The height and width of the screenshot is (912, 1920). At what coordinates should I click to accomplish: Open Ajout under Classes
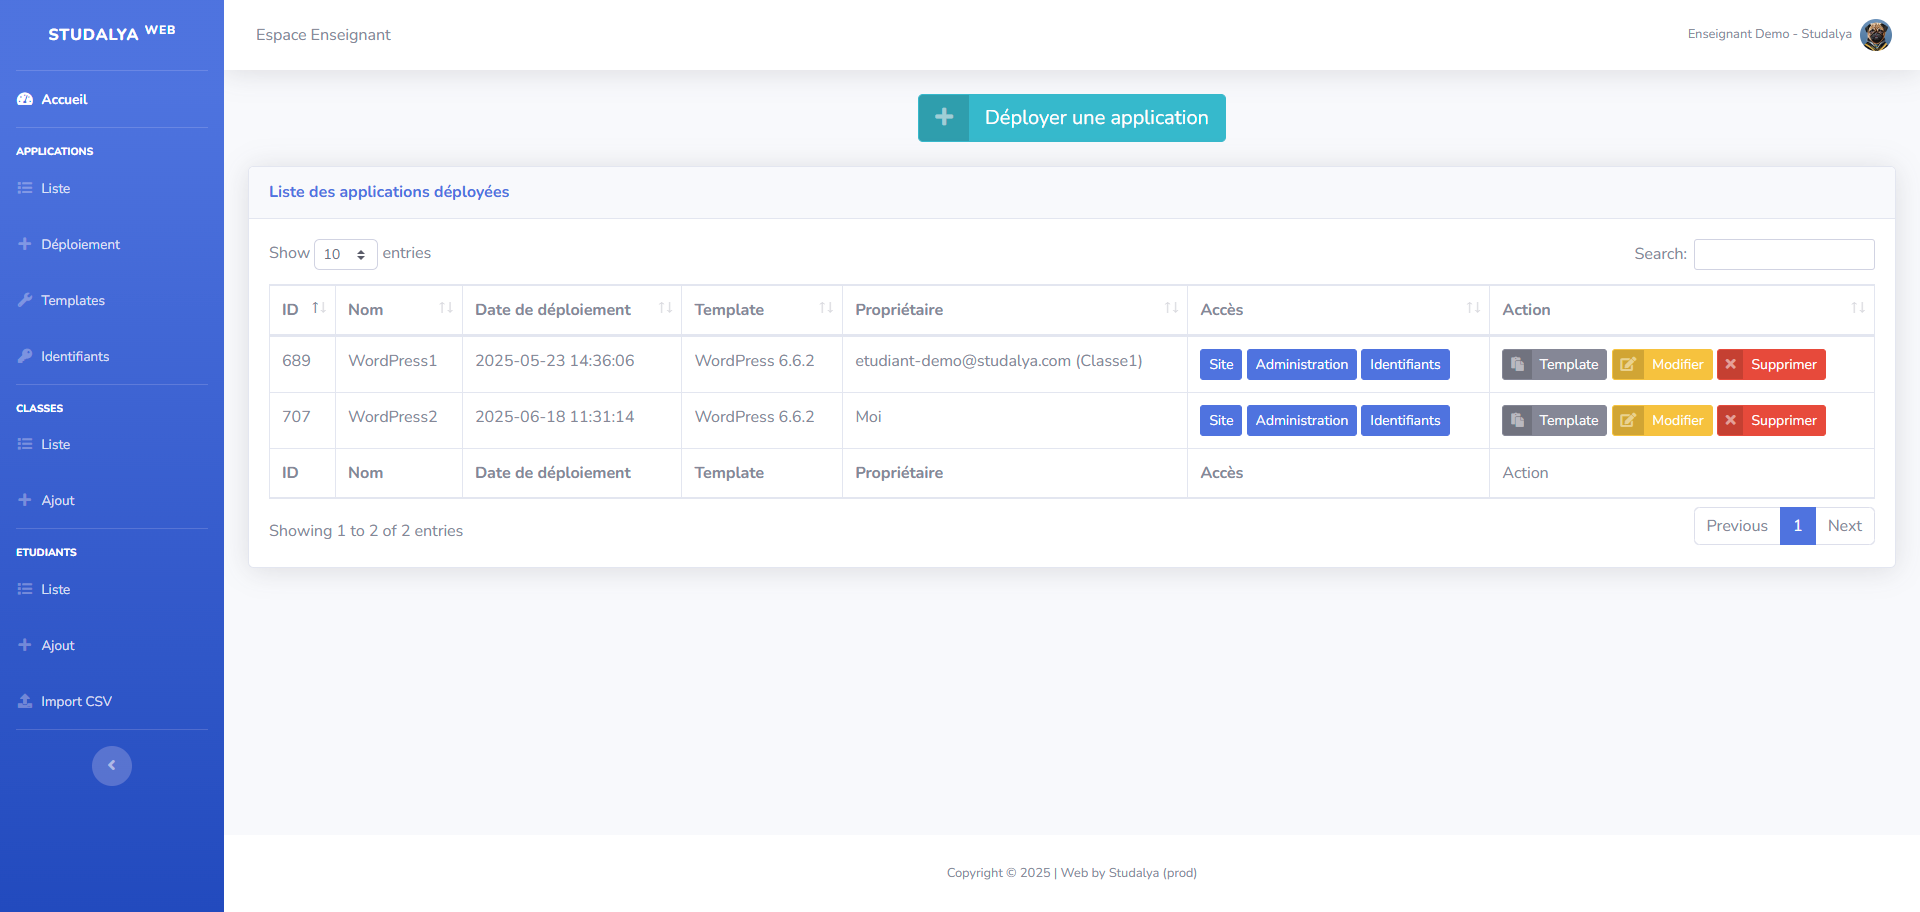click(58, 500)
